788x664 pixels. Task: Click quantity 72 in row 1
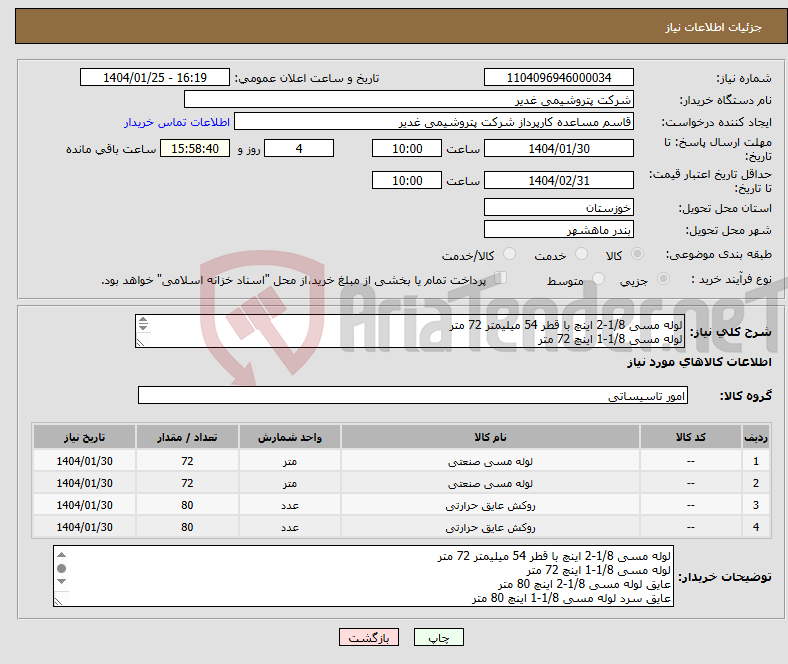pos(187,461)
